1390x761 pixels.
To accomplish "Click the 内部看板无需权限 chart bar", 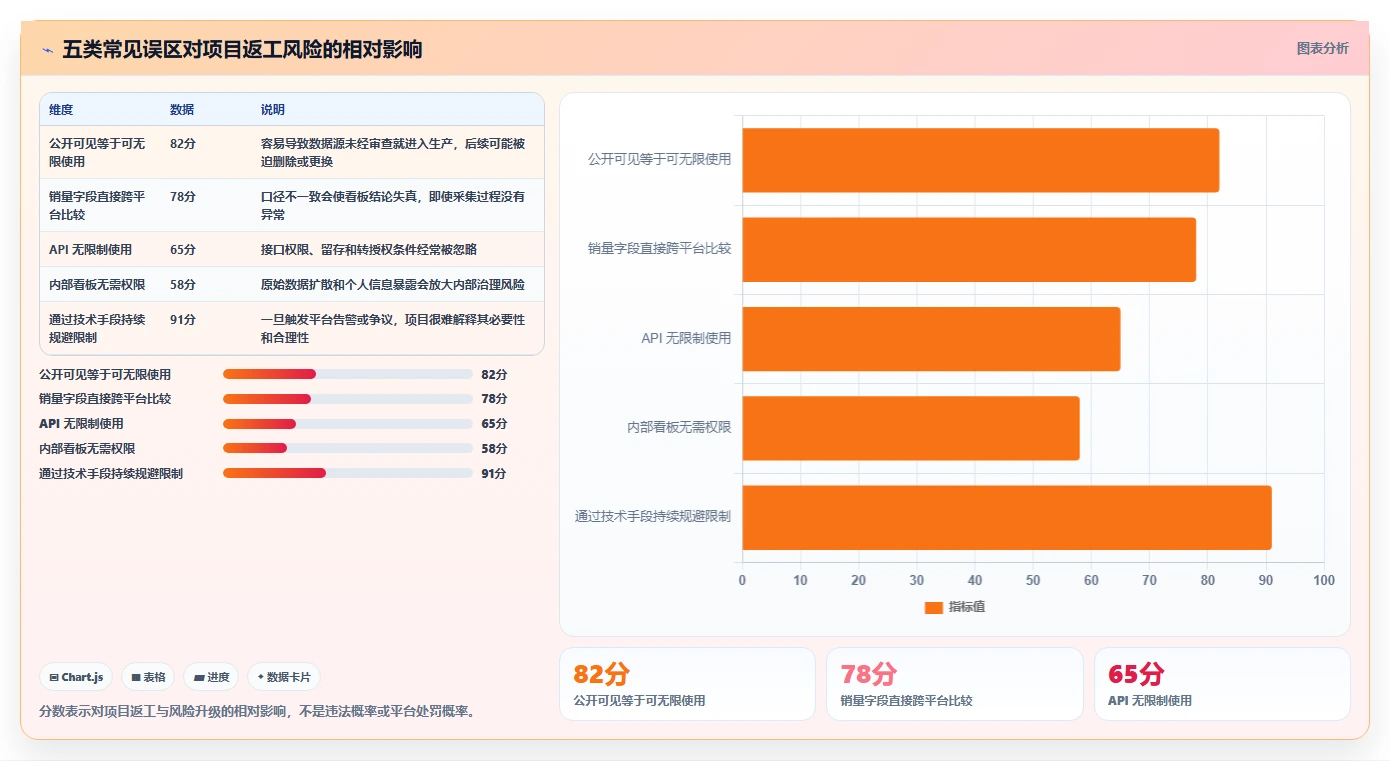I will pos(911,428).
